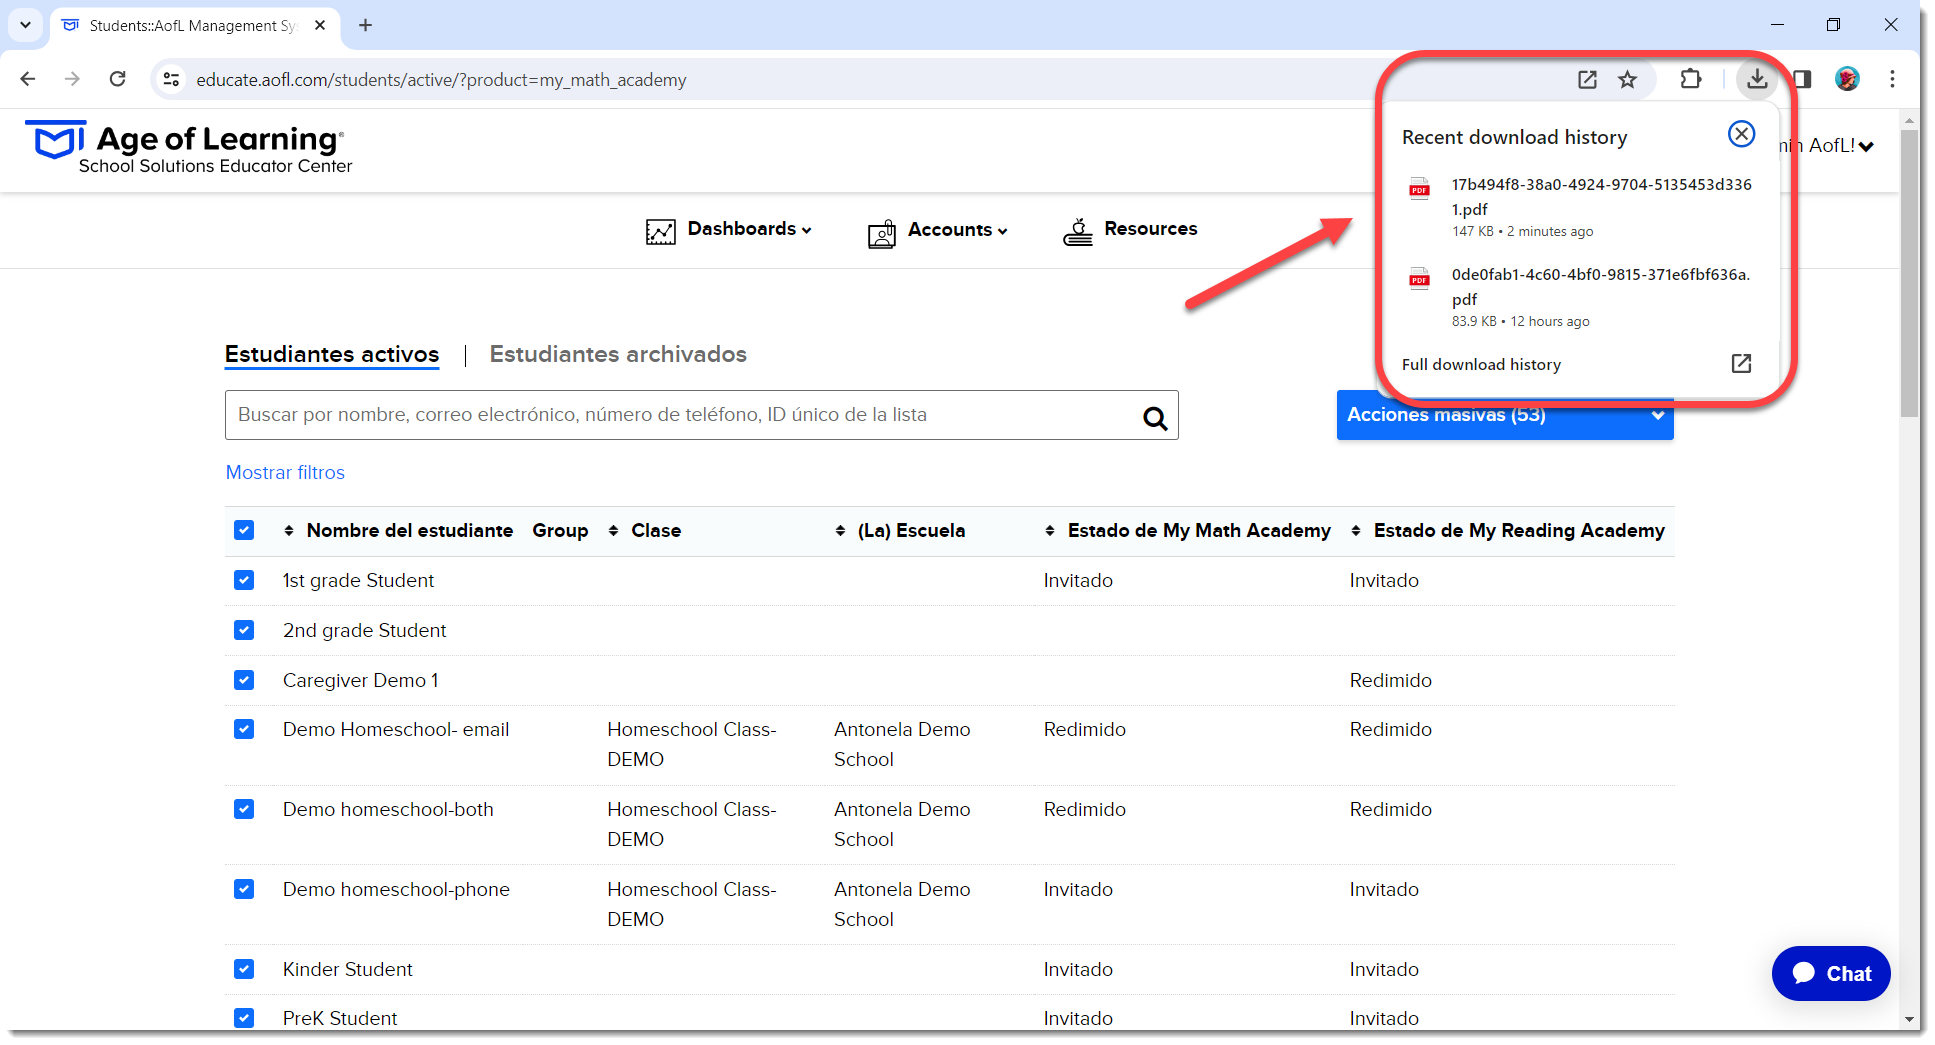Click the open-in-app icon in address bar
1935x1045 pixels.
tap(1587, 79)
